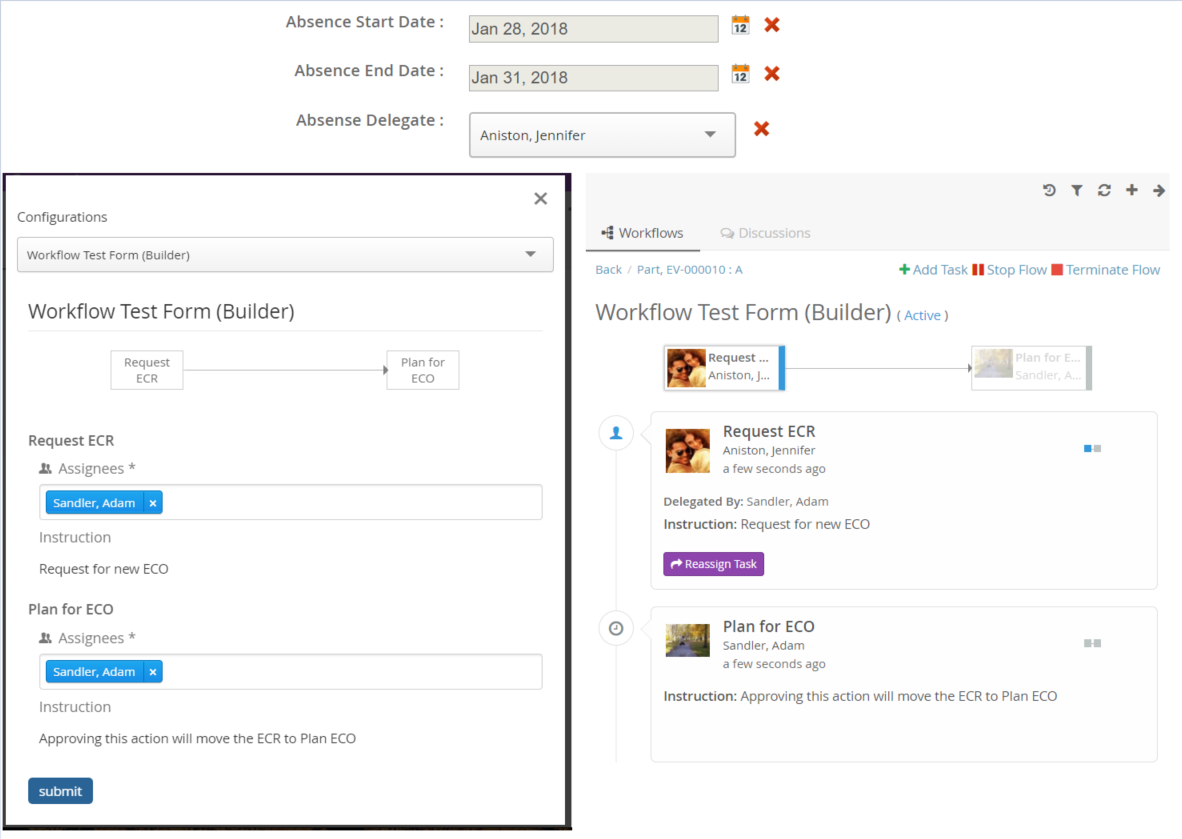Refresh the workflow panel
The image size is (1182, 839).
[x=1104, y=190]
